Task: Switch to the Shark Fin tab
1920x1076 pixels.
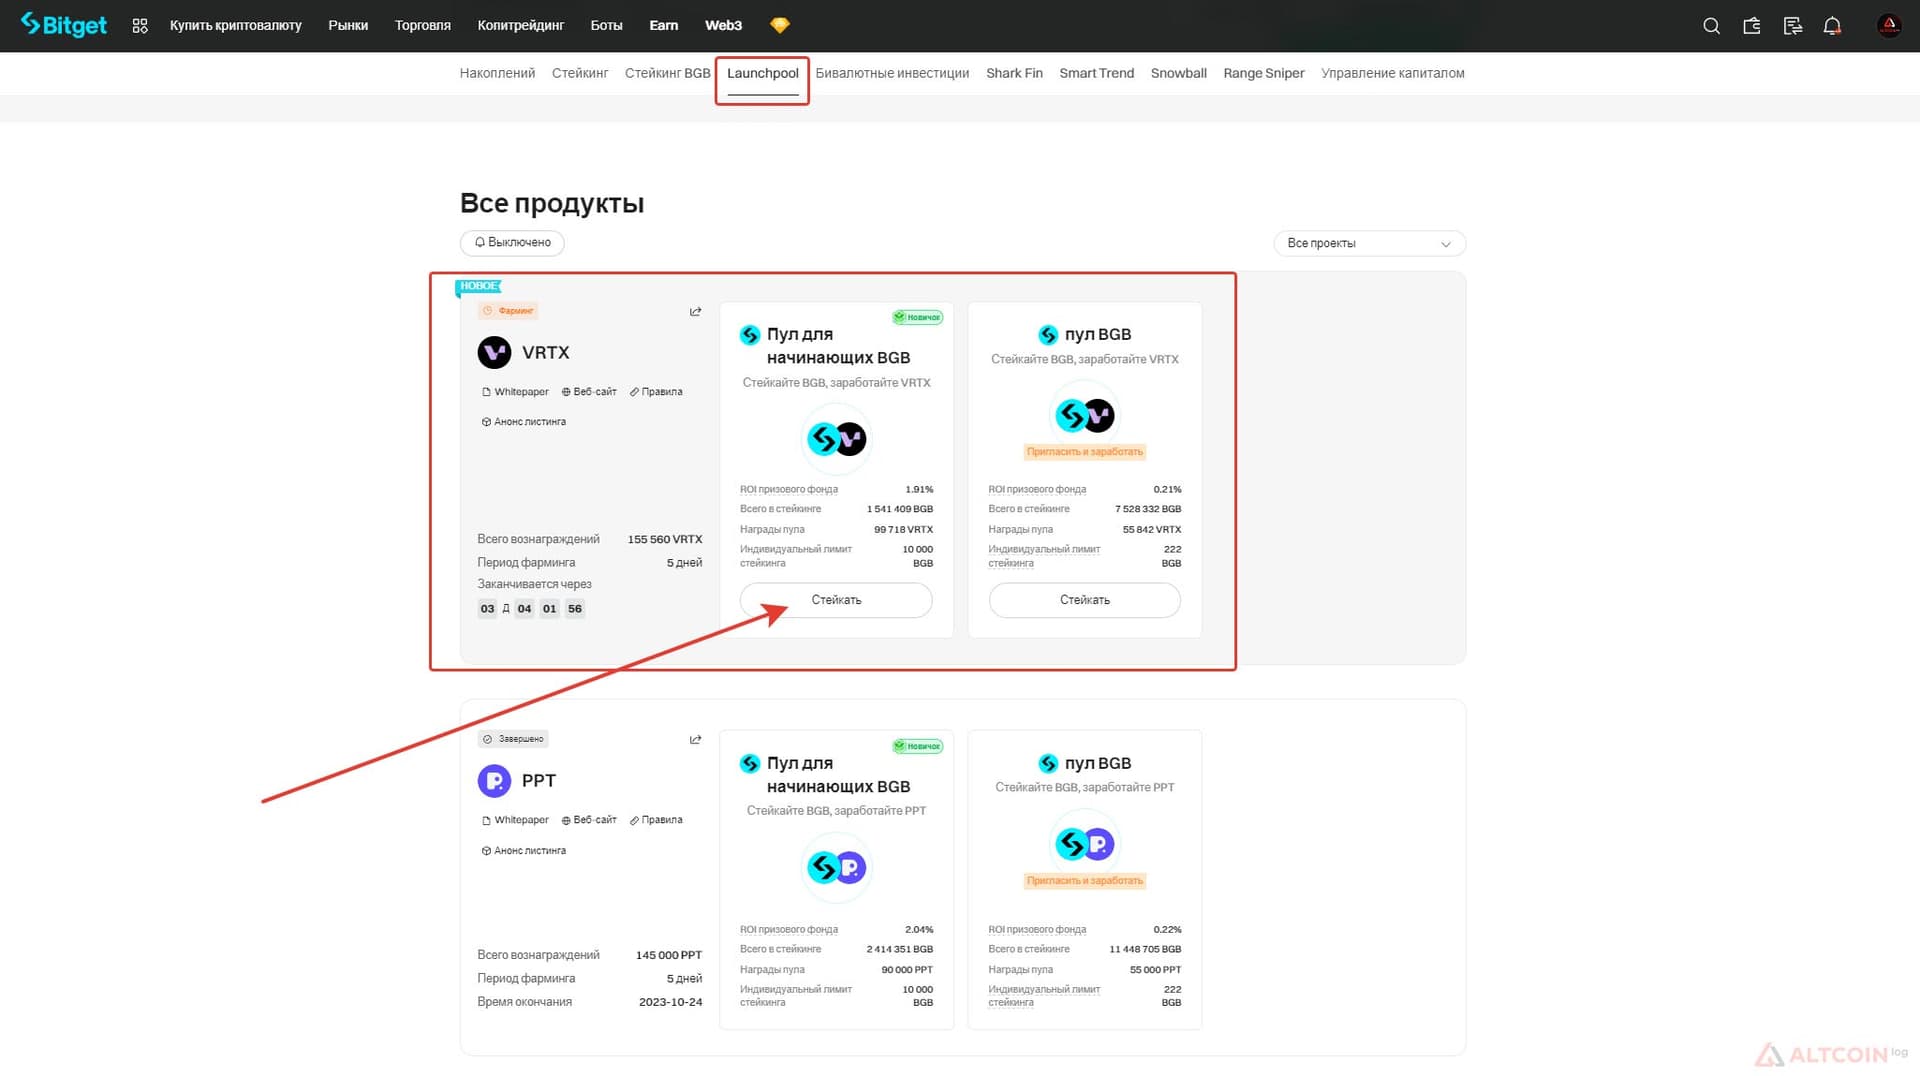Action: pos(1014,73)
